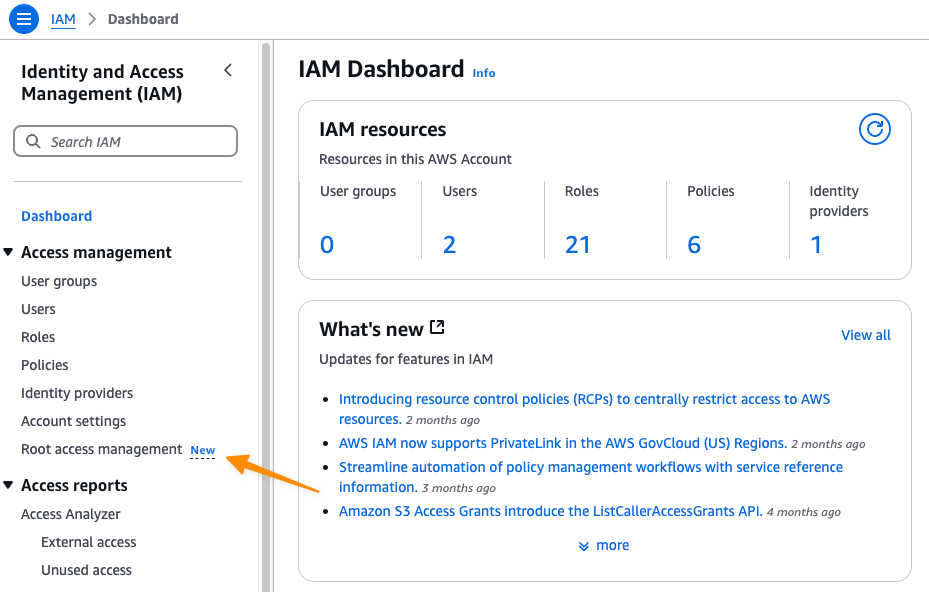Image resolution: width=929 pixels, height=592 pixels.
Task: Click the Identity providers count 1
Action: [816, 244]
